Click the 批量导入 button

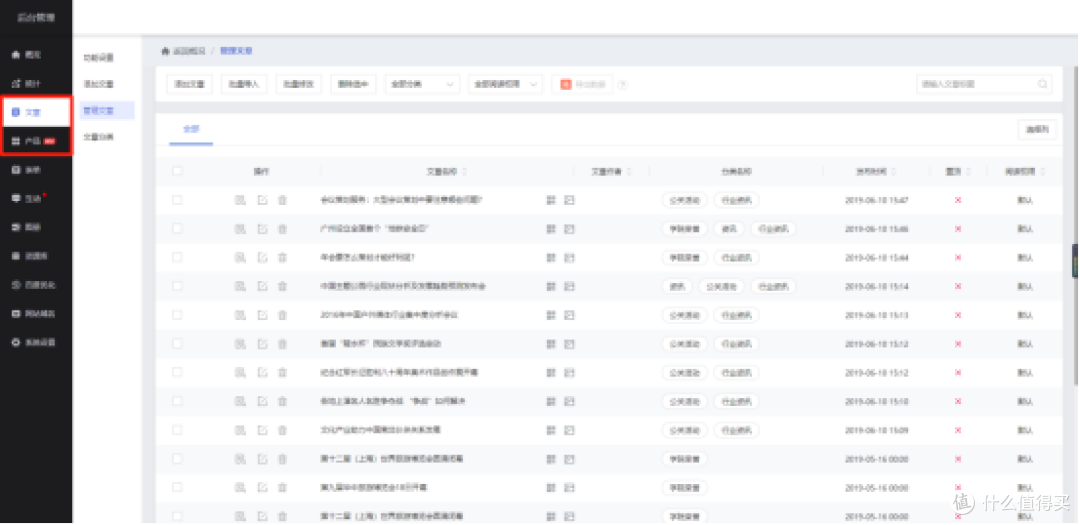pos(244,84)
